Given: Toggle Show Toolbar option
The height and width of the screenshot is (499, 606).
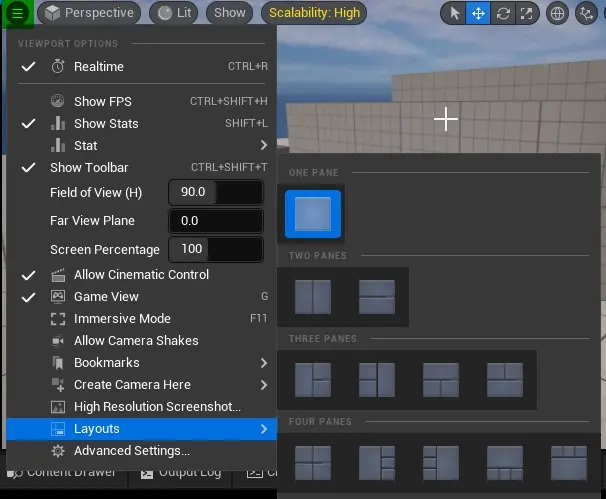Looking at the screenshot, I should [x=141, y=168].
